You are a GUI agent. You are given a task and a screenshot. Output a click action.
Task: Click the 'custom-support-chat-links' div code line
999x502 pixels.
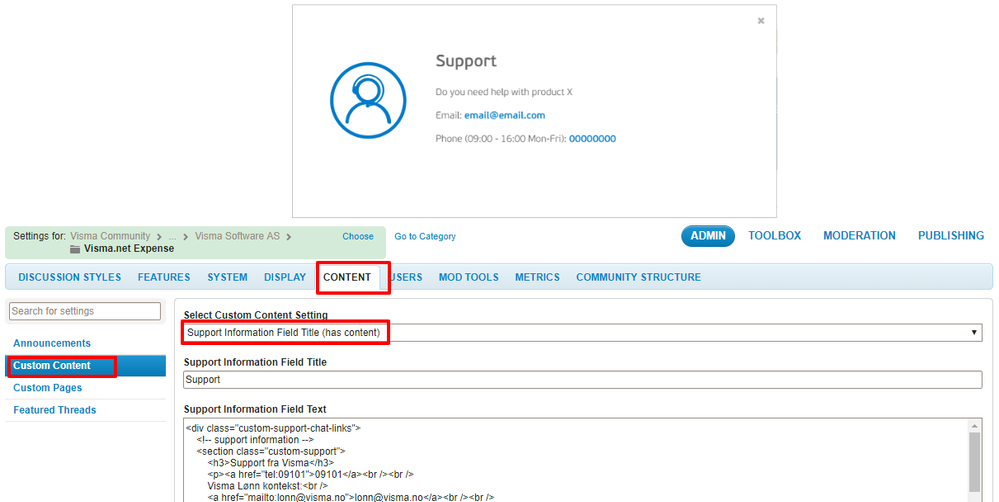coord(273,429)
